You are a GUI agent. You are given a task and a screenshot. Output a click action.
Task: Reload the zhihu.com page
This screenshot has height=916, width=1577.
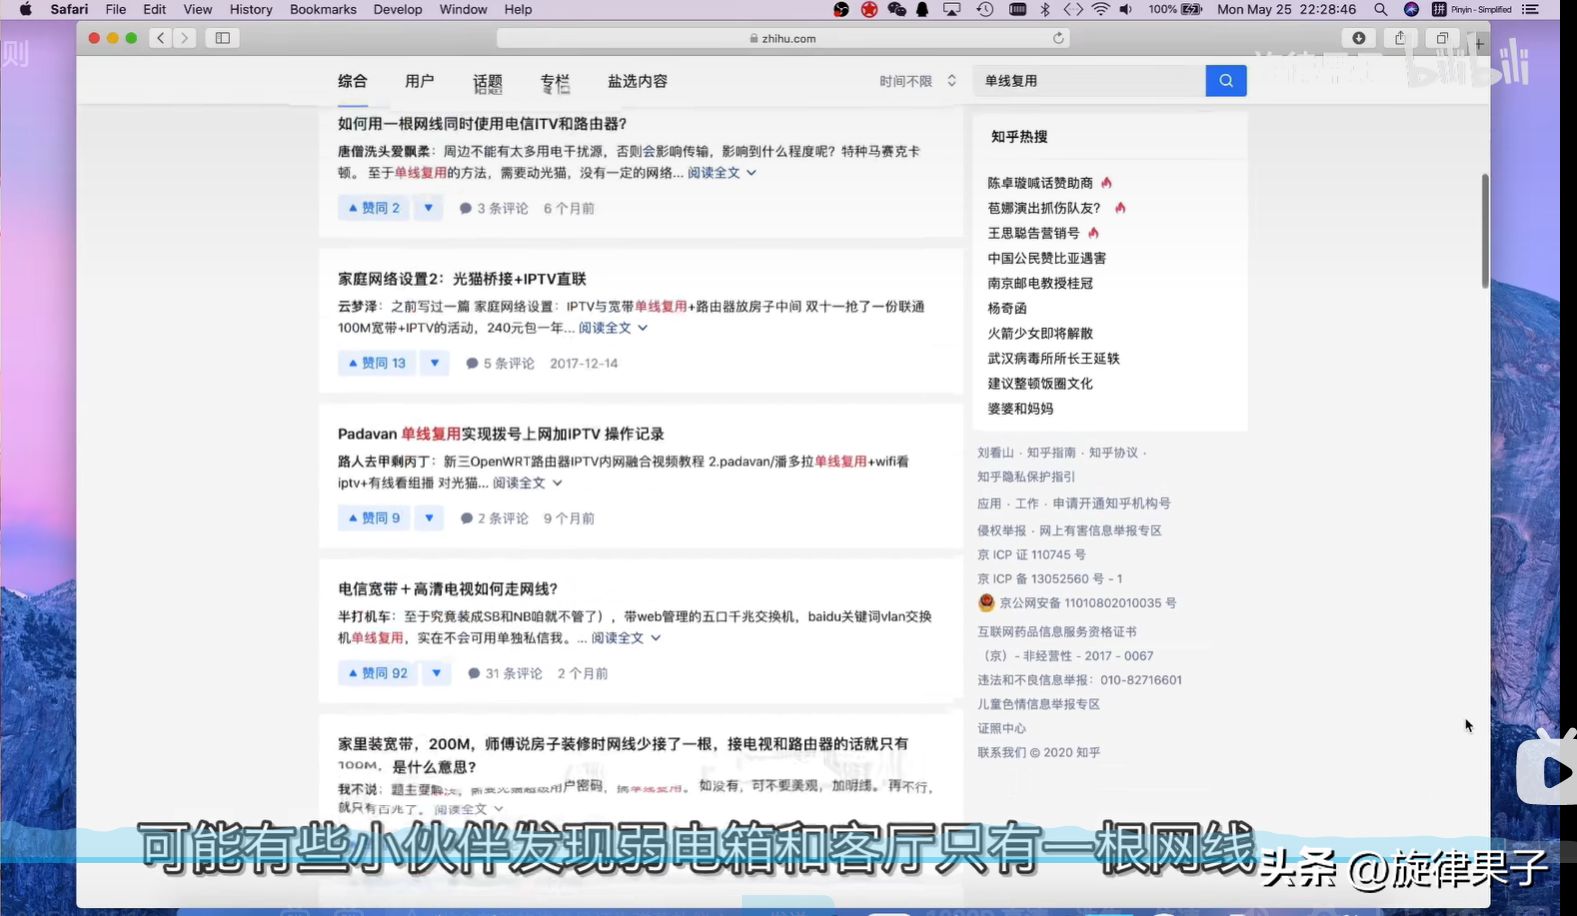click(1058, 38)
